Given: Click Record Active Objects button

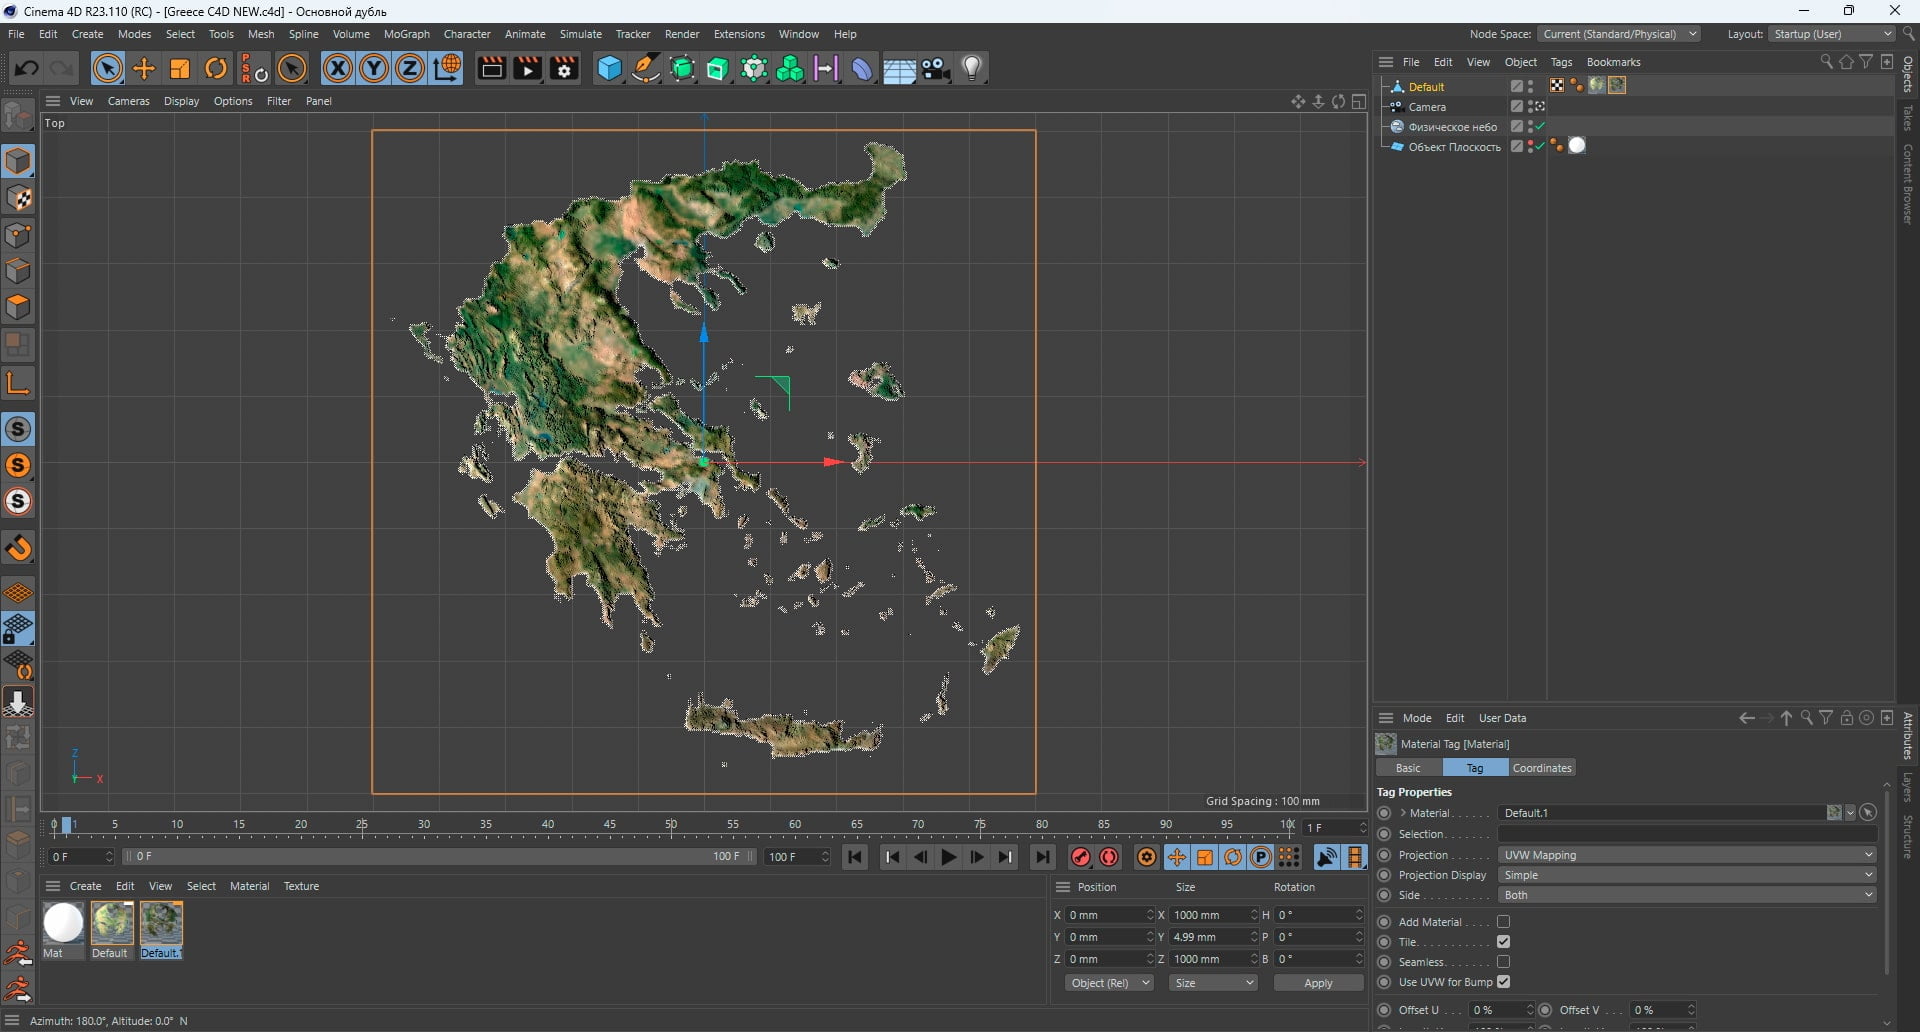Looking at the screenshot, I should [x=1080, y=857].
